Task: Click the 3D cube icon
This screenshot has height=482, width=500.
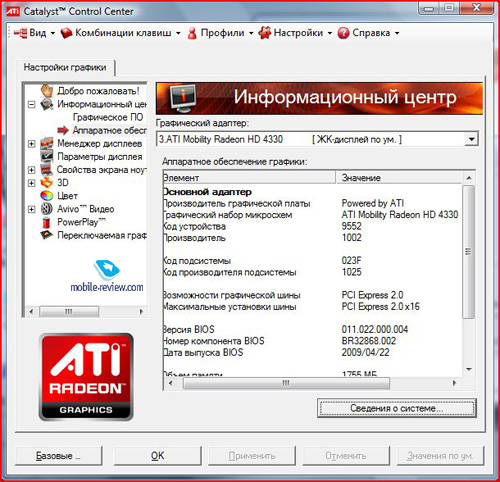Action: point(47,183)
